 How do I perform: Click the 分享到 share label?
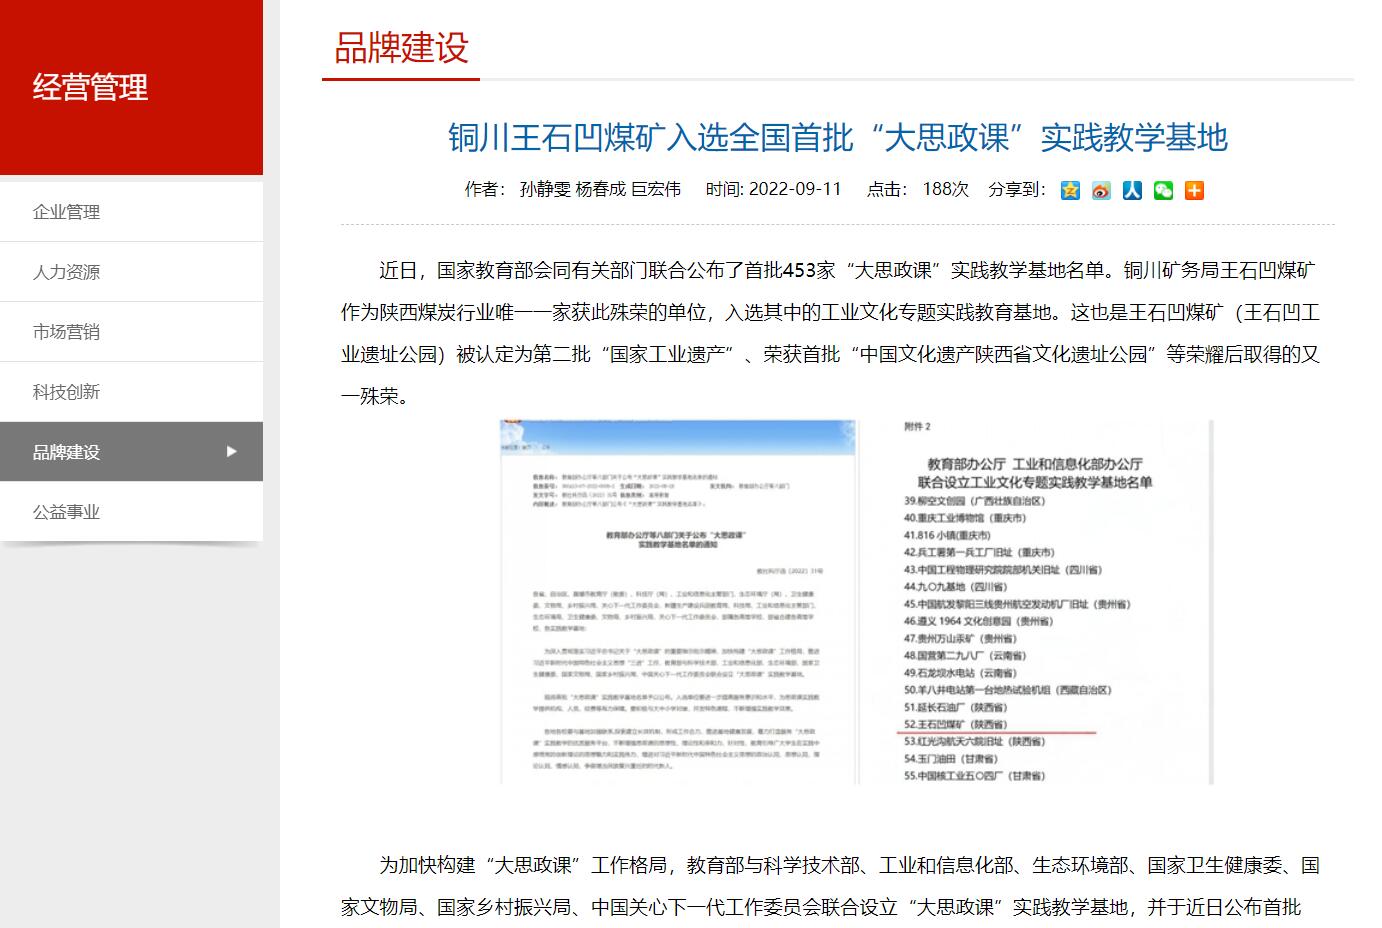[1017, 189]
